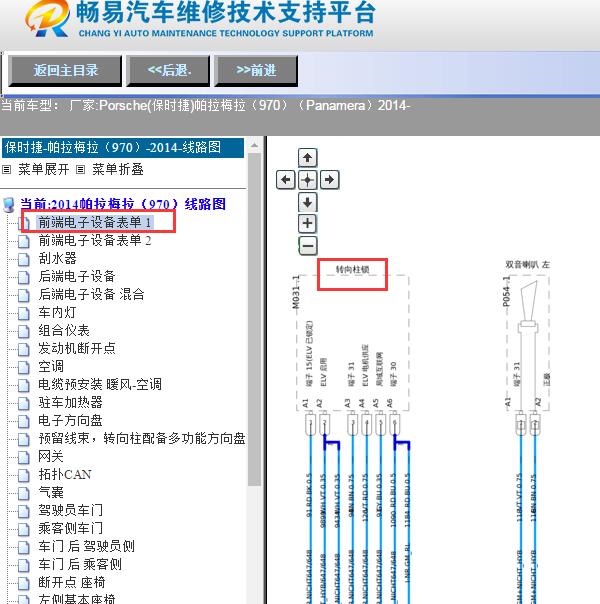
Task: Pan the diagram up with the up arrow
Action: click(x=307, y=158)
